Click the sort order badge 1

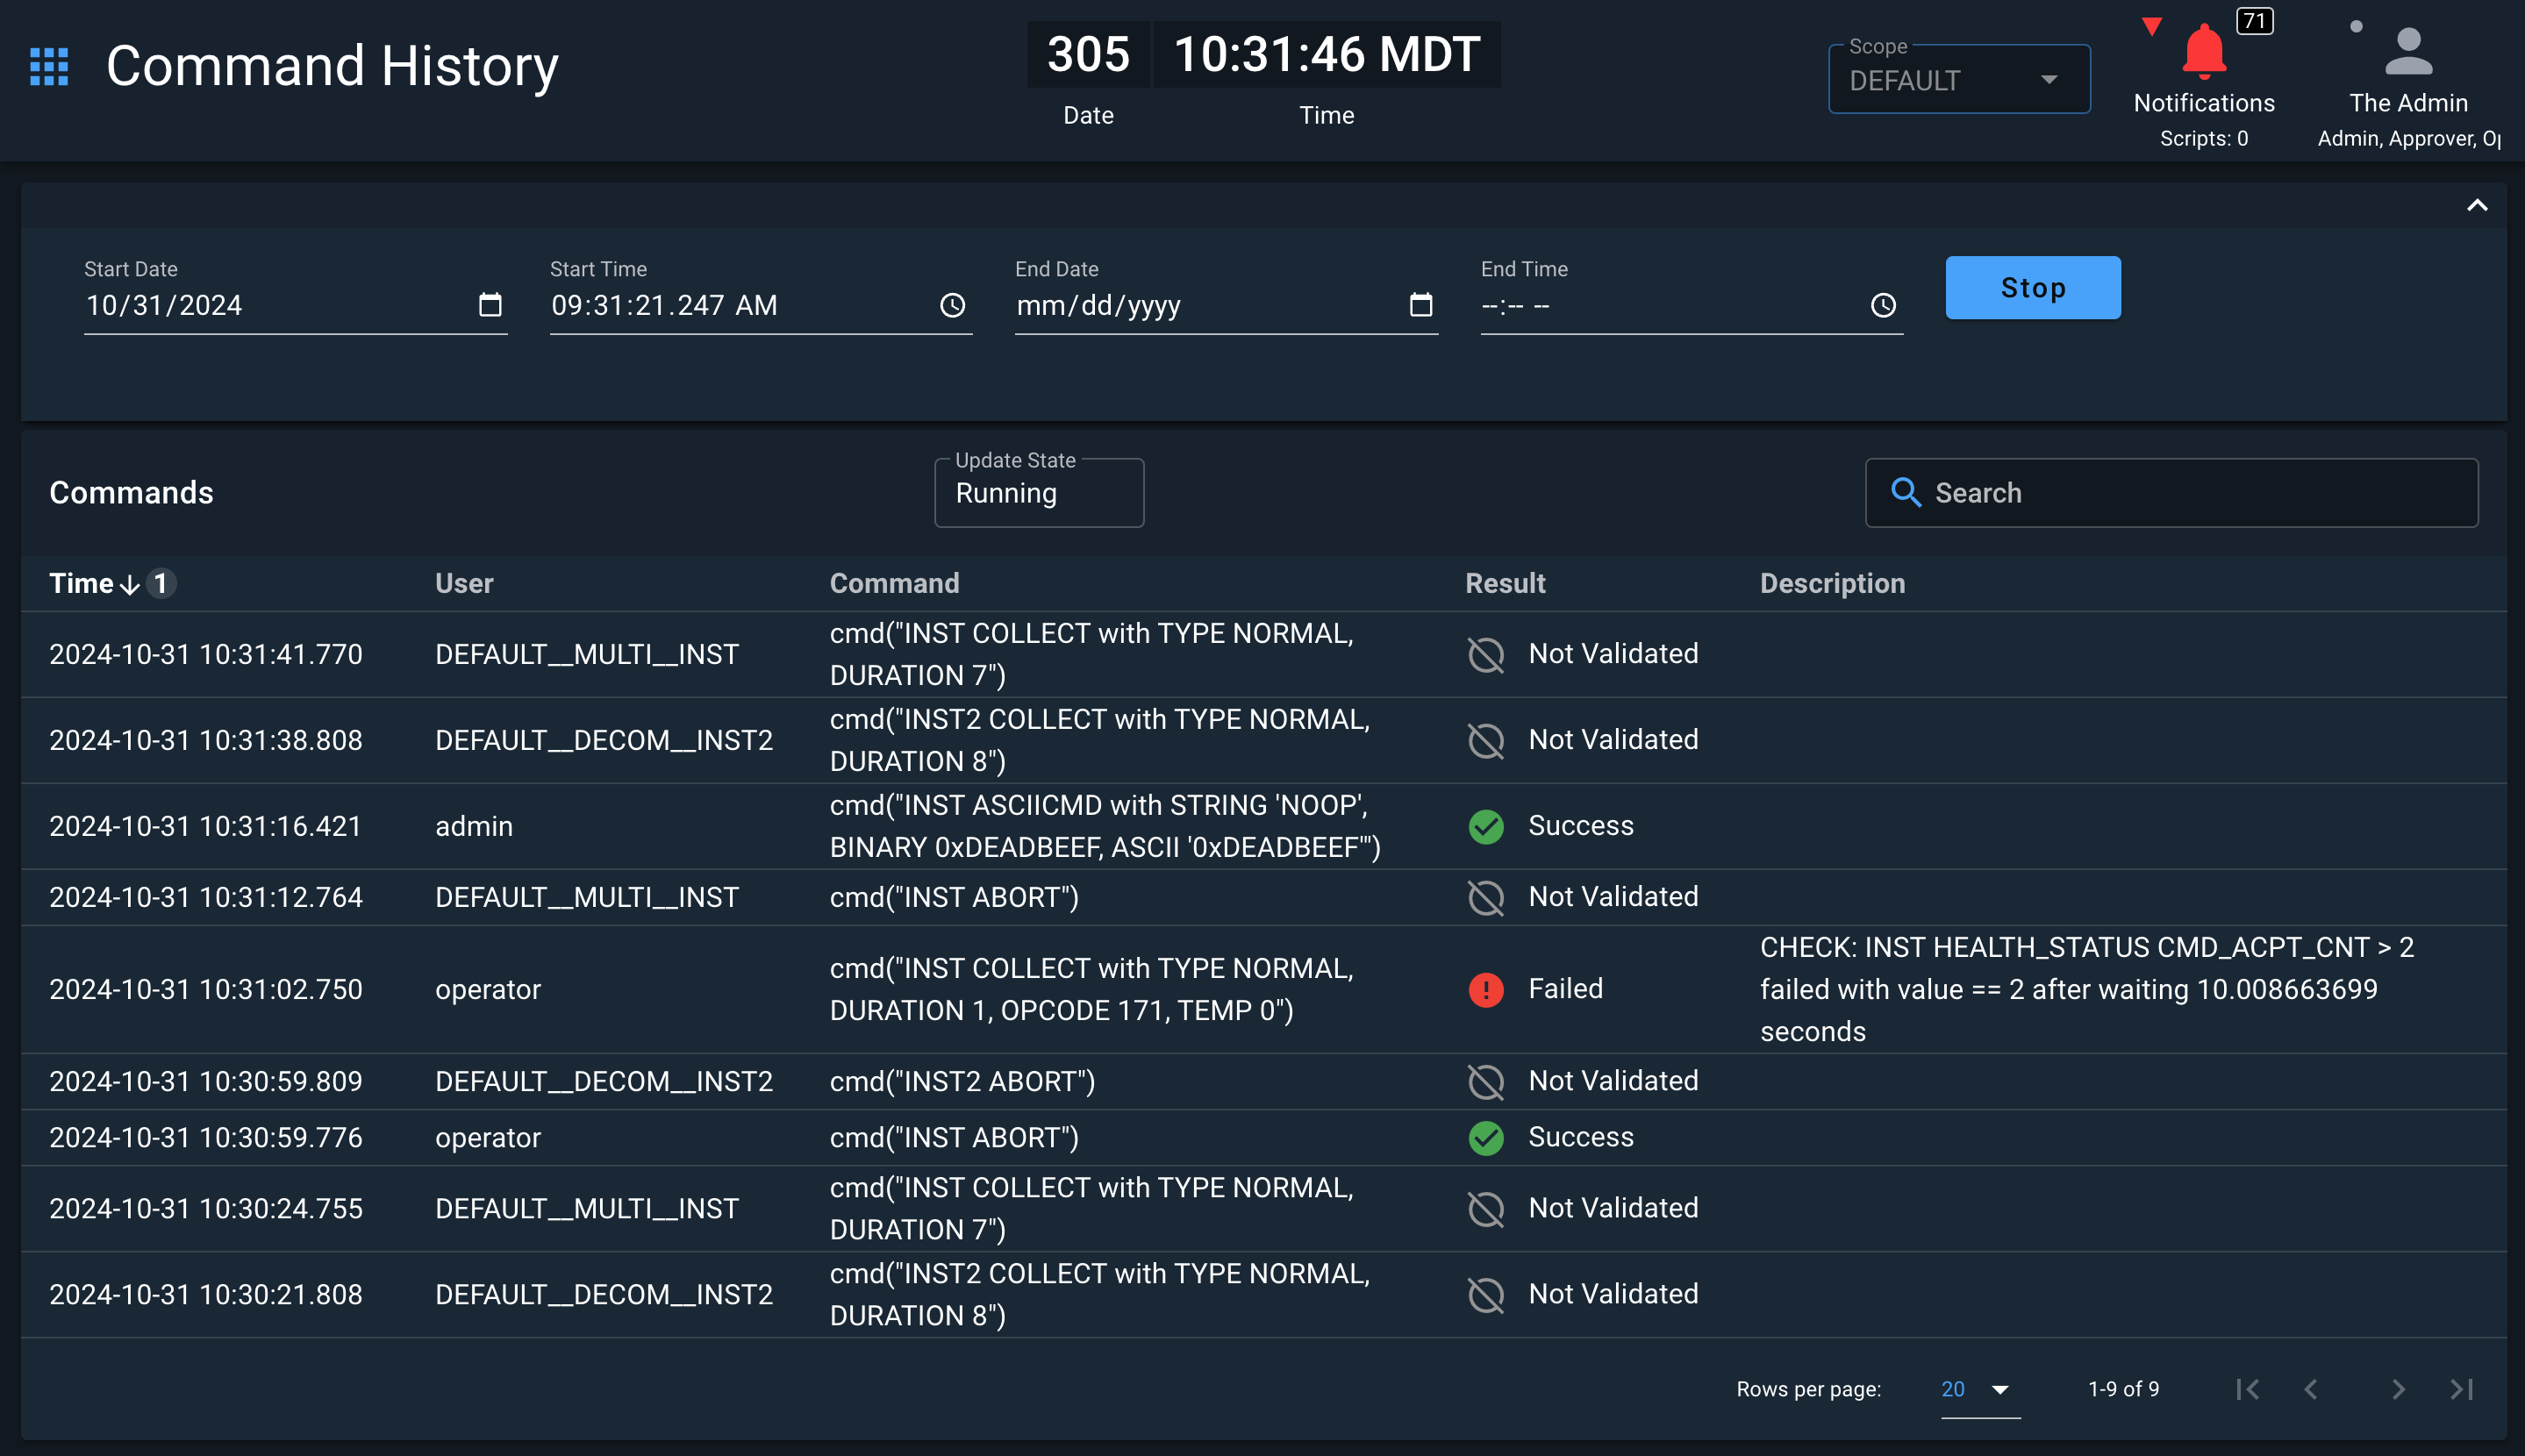[x=160, y=583]
